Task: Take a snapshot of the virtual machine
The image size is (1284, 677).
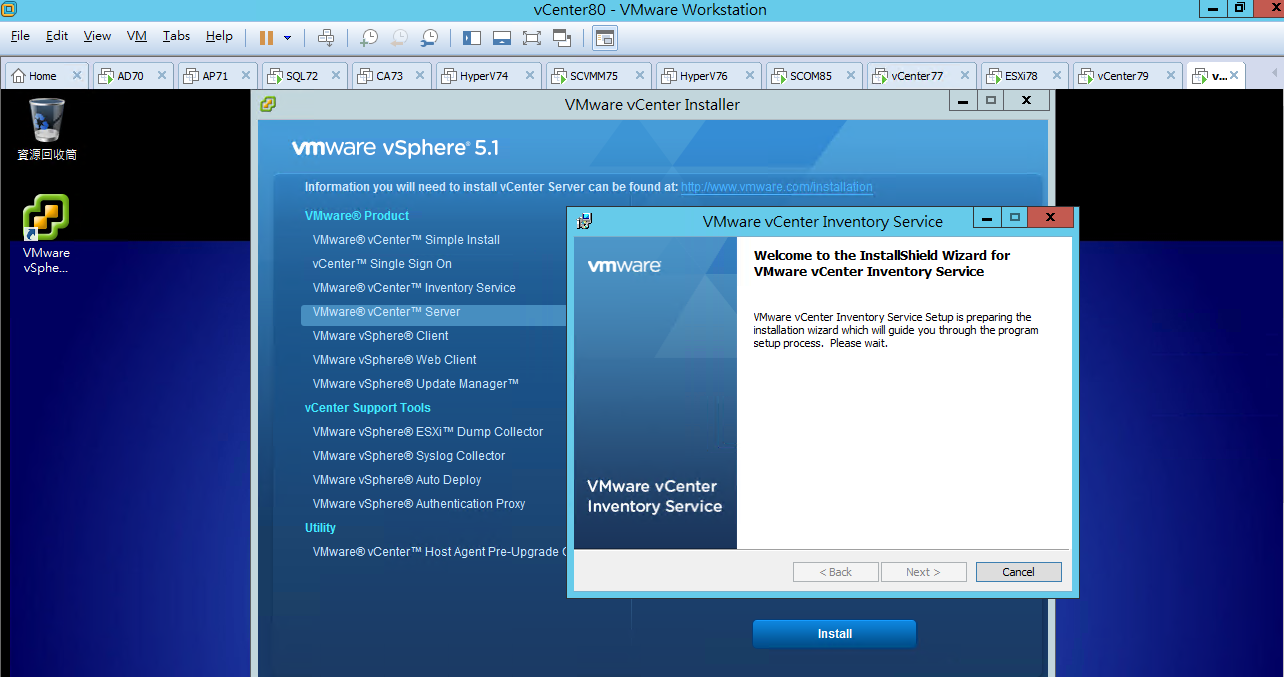Action: (369, 37)
